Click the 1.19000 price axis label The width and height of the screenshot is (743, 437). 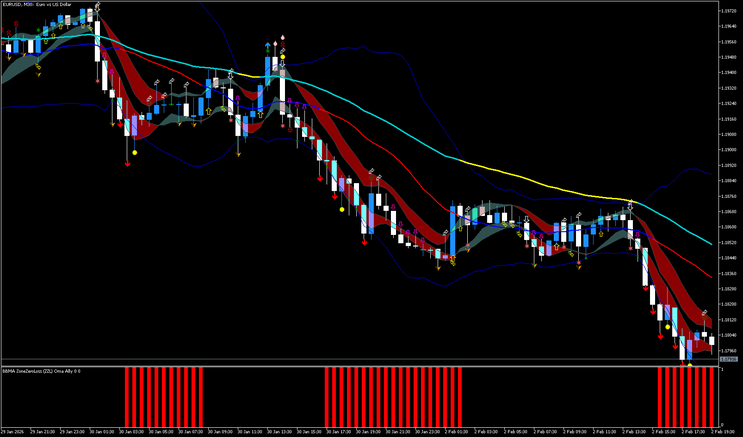[728, 150]
